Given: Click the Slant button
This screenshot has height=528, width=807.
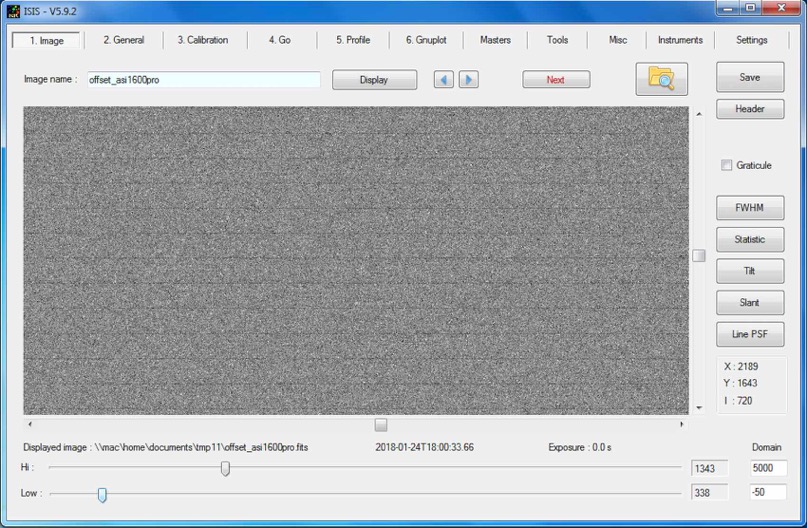Looking at the screenshot, I should point(750,303).
